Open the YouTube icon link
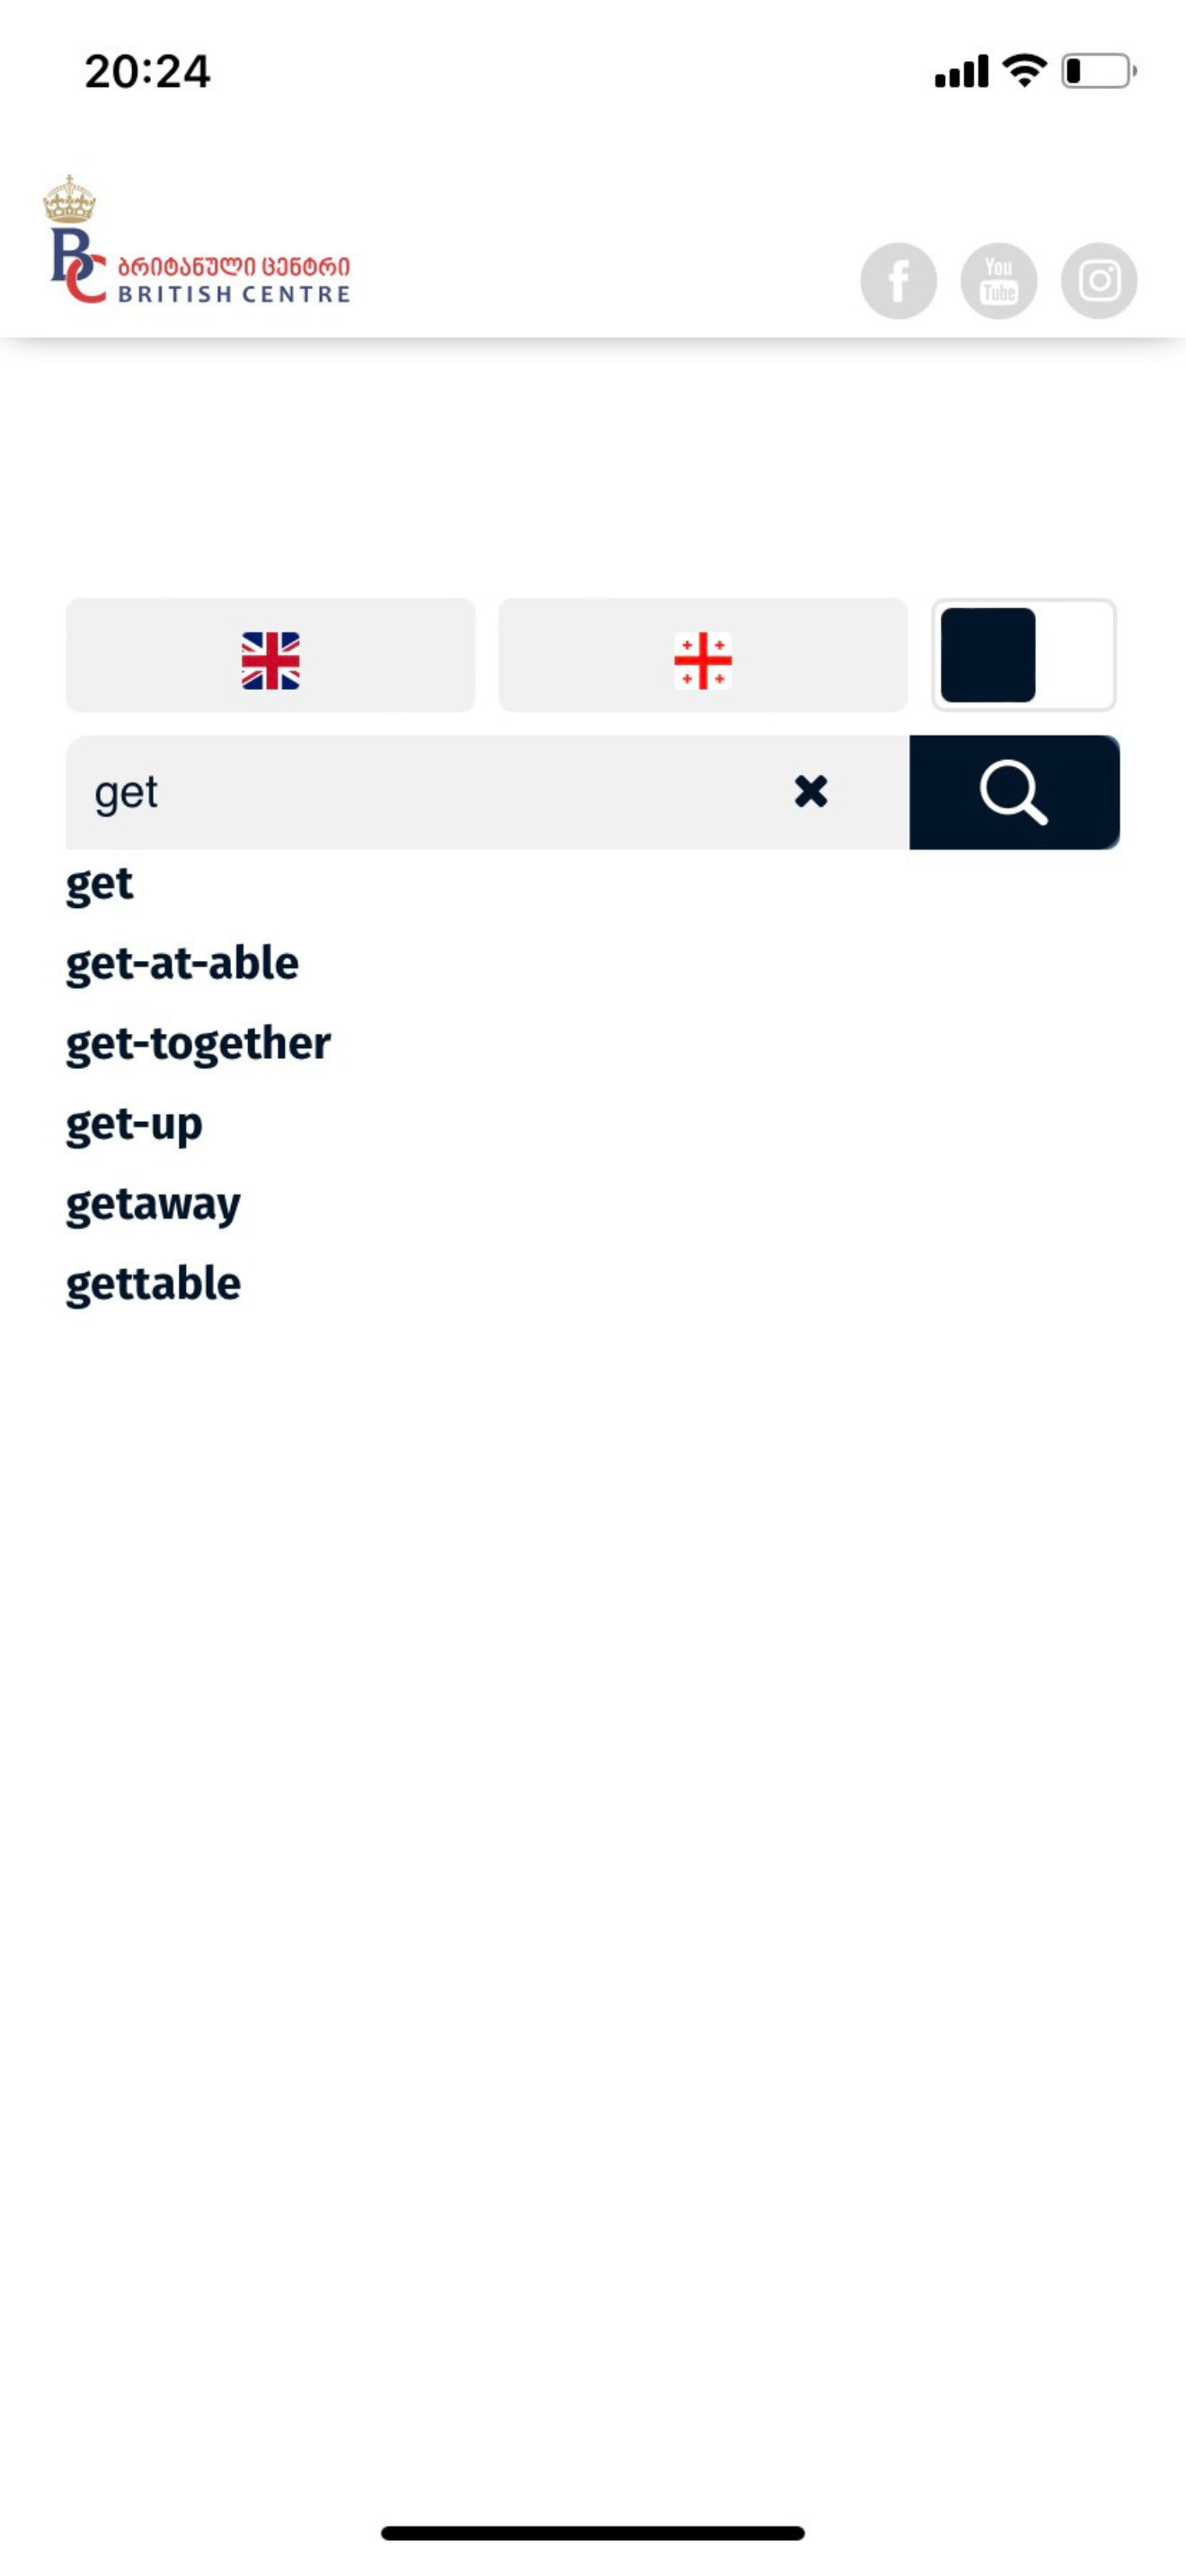This screenshot has height=2576, width=1186. pyautogui.click(x=998, y=281)
